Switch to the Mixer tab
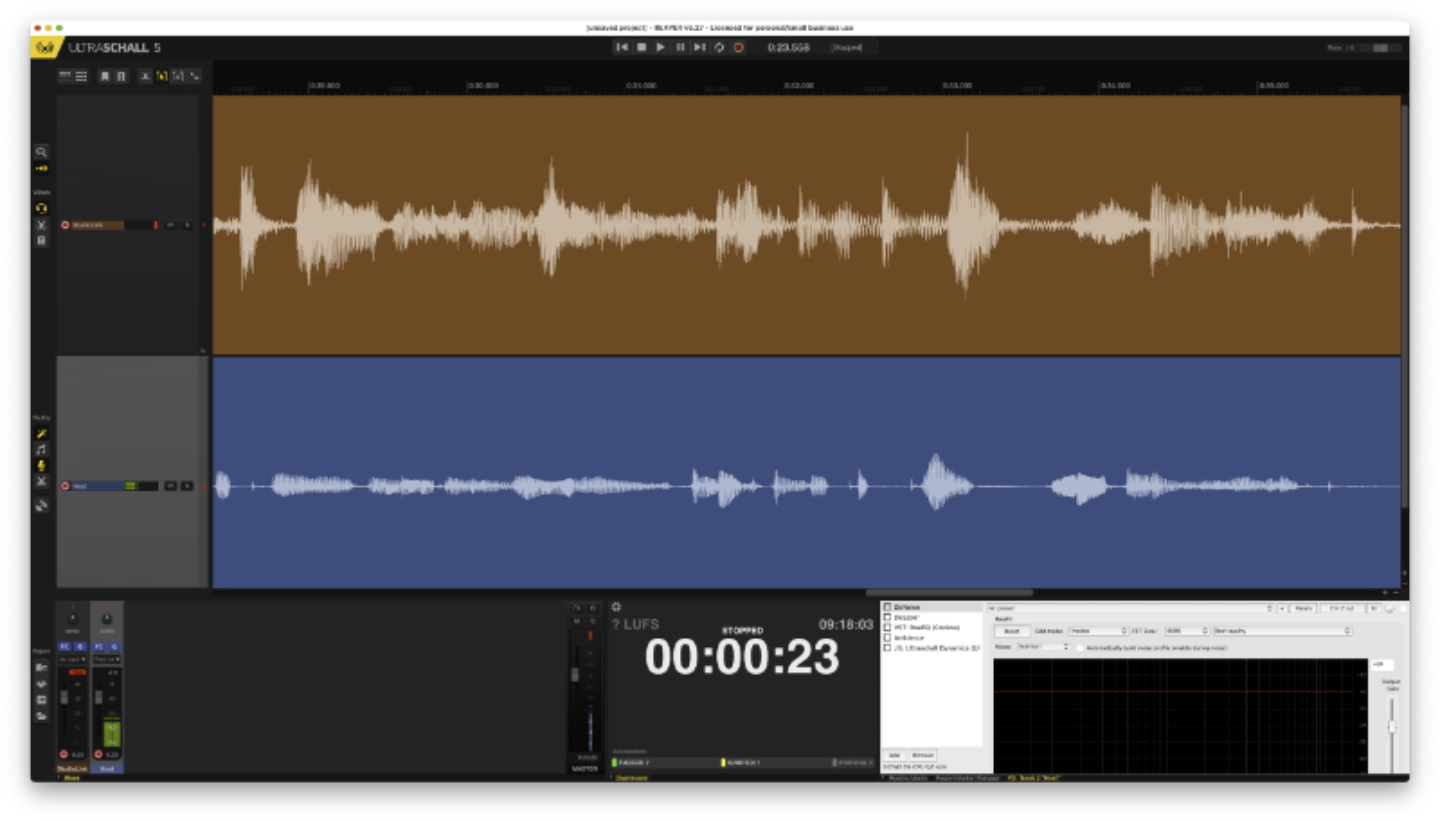Viewport: 1440px width, 822px height. click(x=72, y=777)
